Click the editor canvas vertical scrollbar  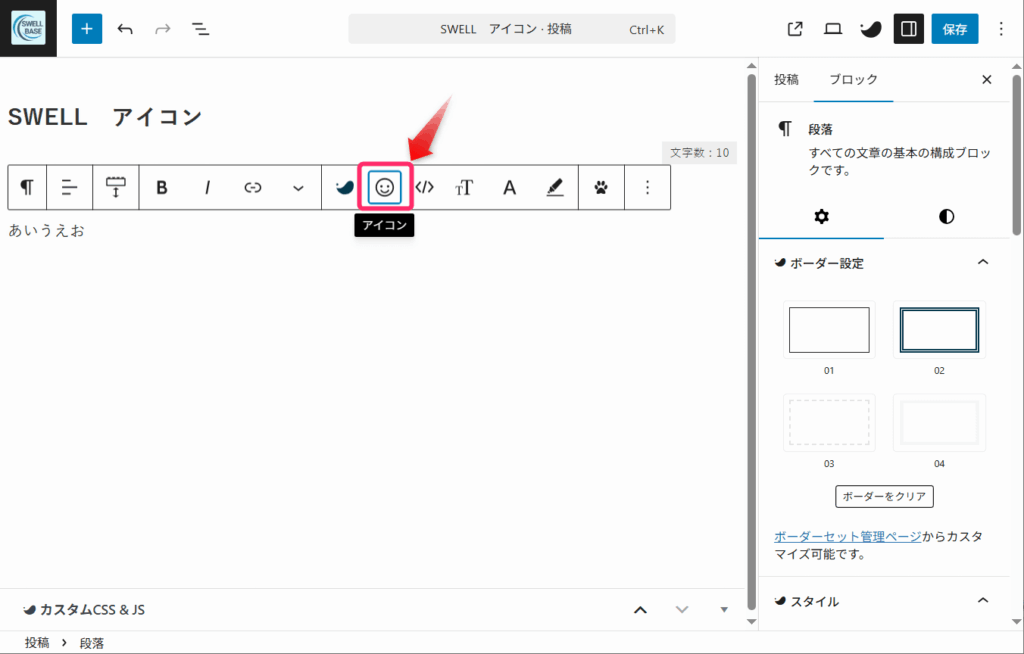(x=752, y=343)
